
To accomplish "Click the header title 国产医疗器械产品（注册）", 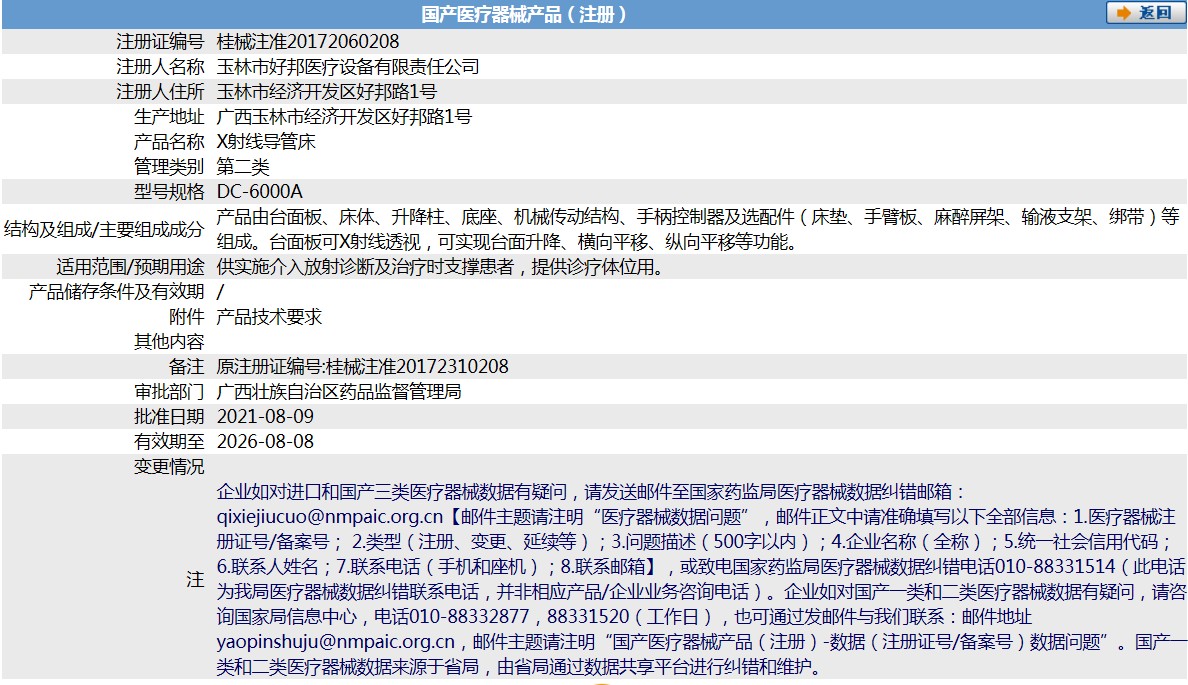I will (x=524, y=14).
